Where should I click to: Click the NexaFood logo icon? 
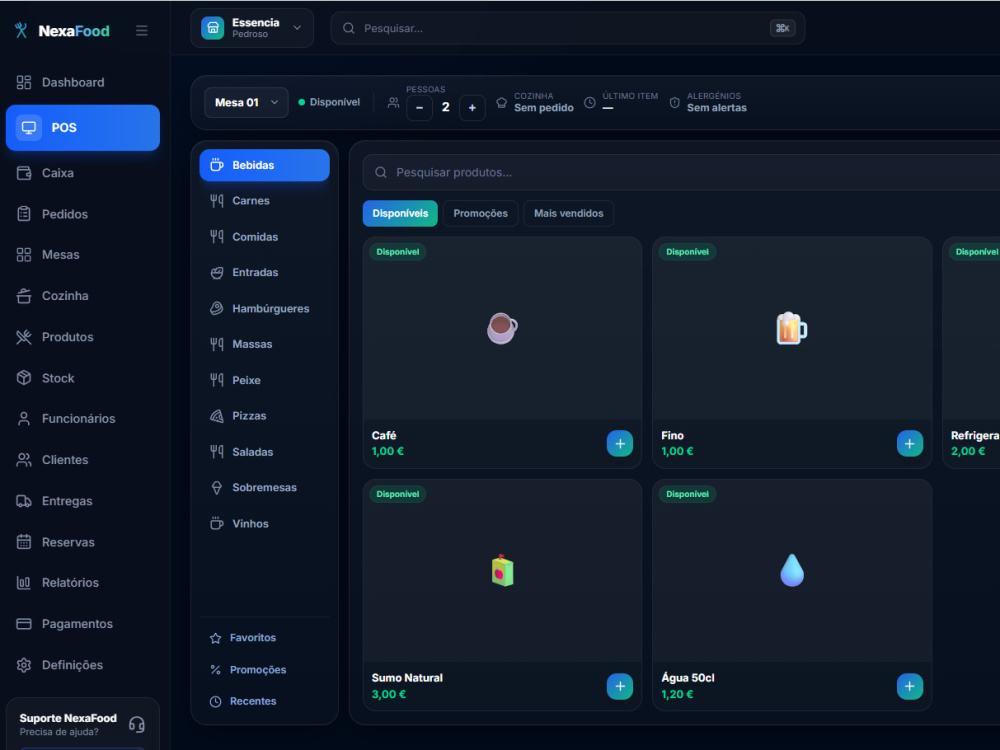[x=21, y=30]
